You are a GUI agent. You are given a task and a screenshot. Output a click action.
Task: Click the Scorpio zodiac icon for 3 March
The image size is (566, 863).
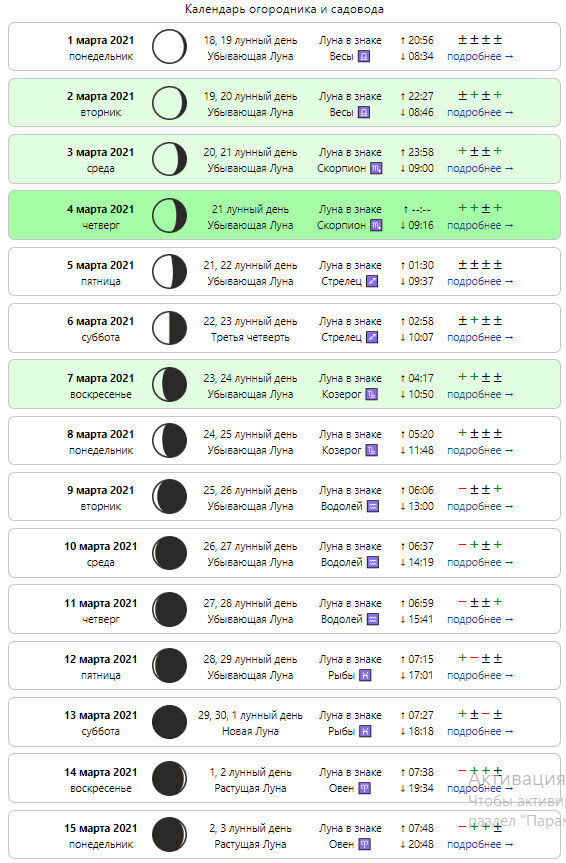coord(376,168)
